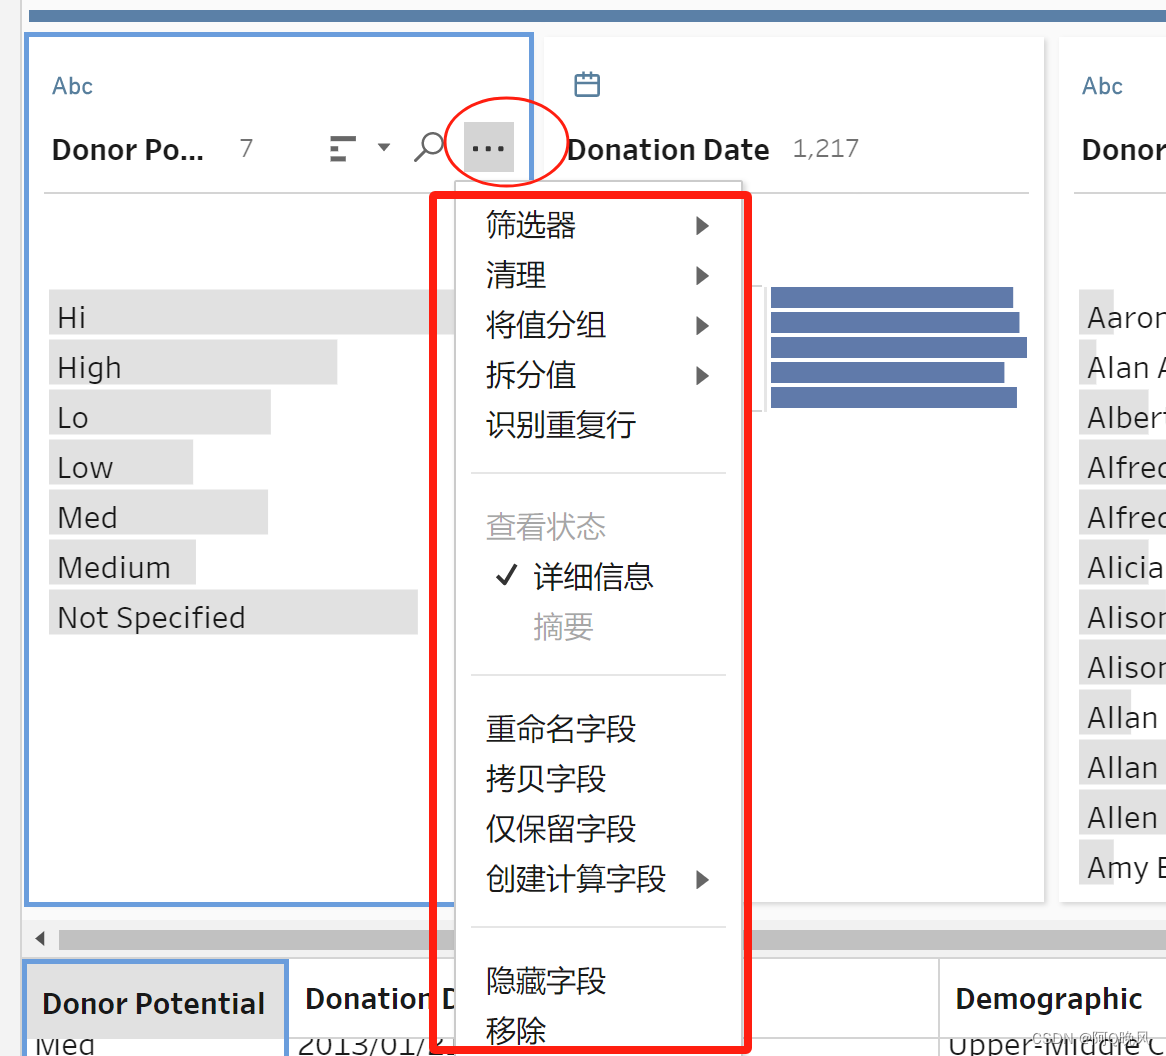This screenshot has width=1166, height=1056.
Task: Open the sort dropdown arrow
Action: click(x=384, y=147)
